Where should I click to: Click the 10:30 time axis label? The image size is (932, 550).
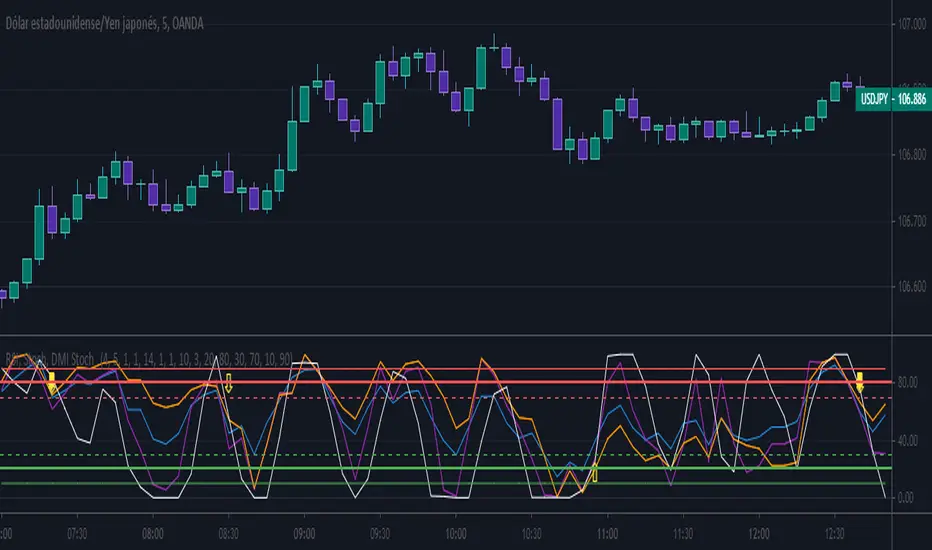531,532
